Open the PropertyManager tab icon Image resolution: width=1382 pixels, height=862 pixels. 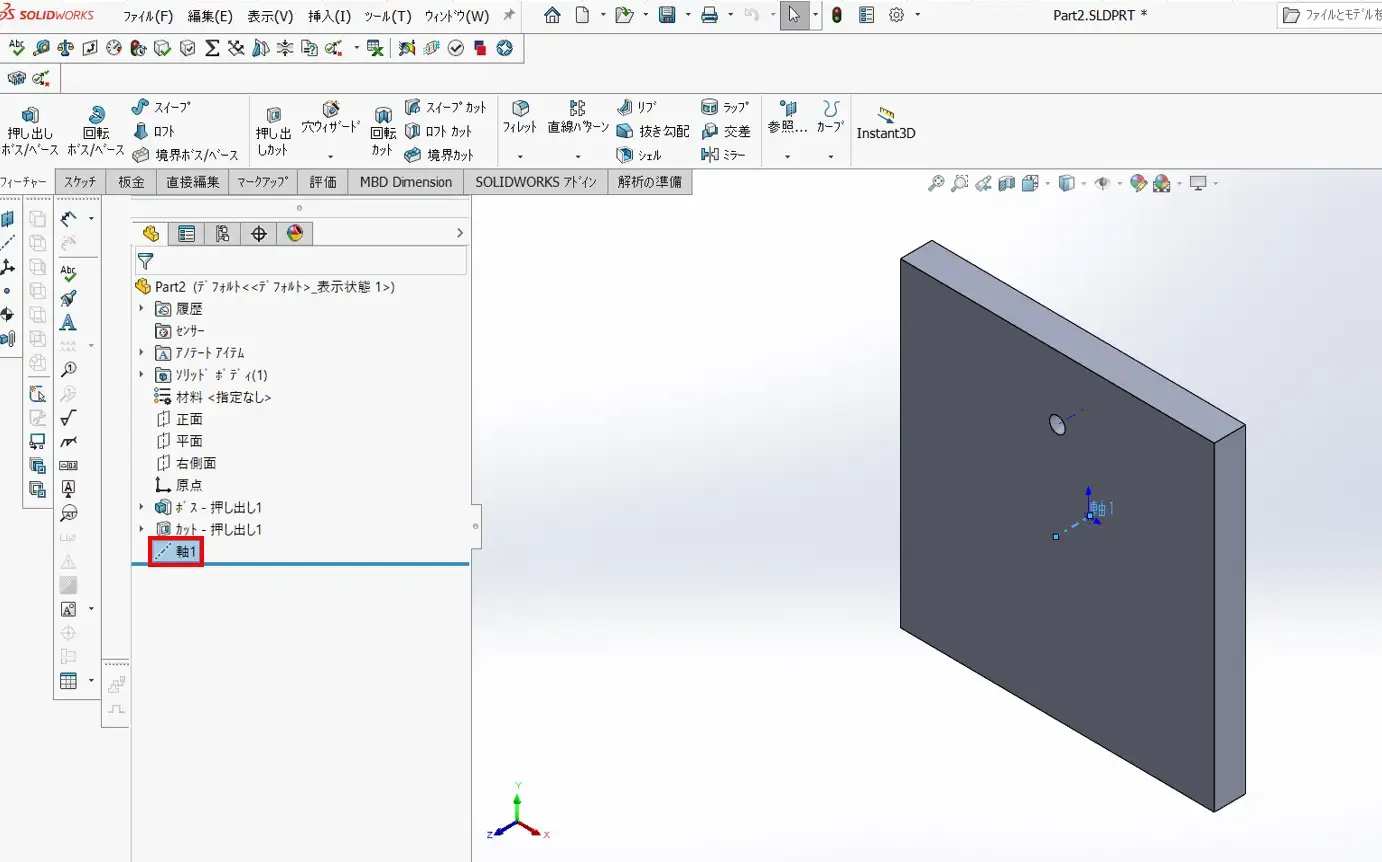tap(186, 234)
